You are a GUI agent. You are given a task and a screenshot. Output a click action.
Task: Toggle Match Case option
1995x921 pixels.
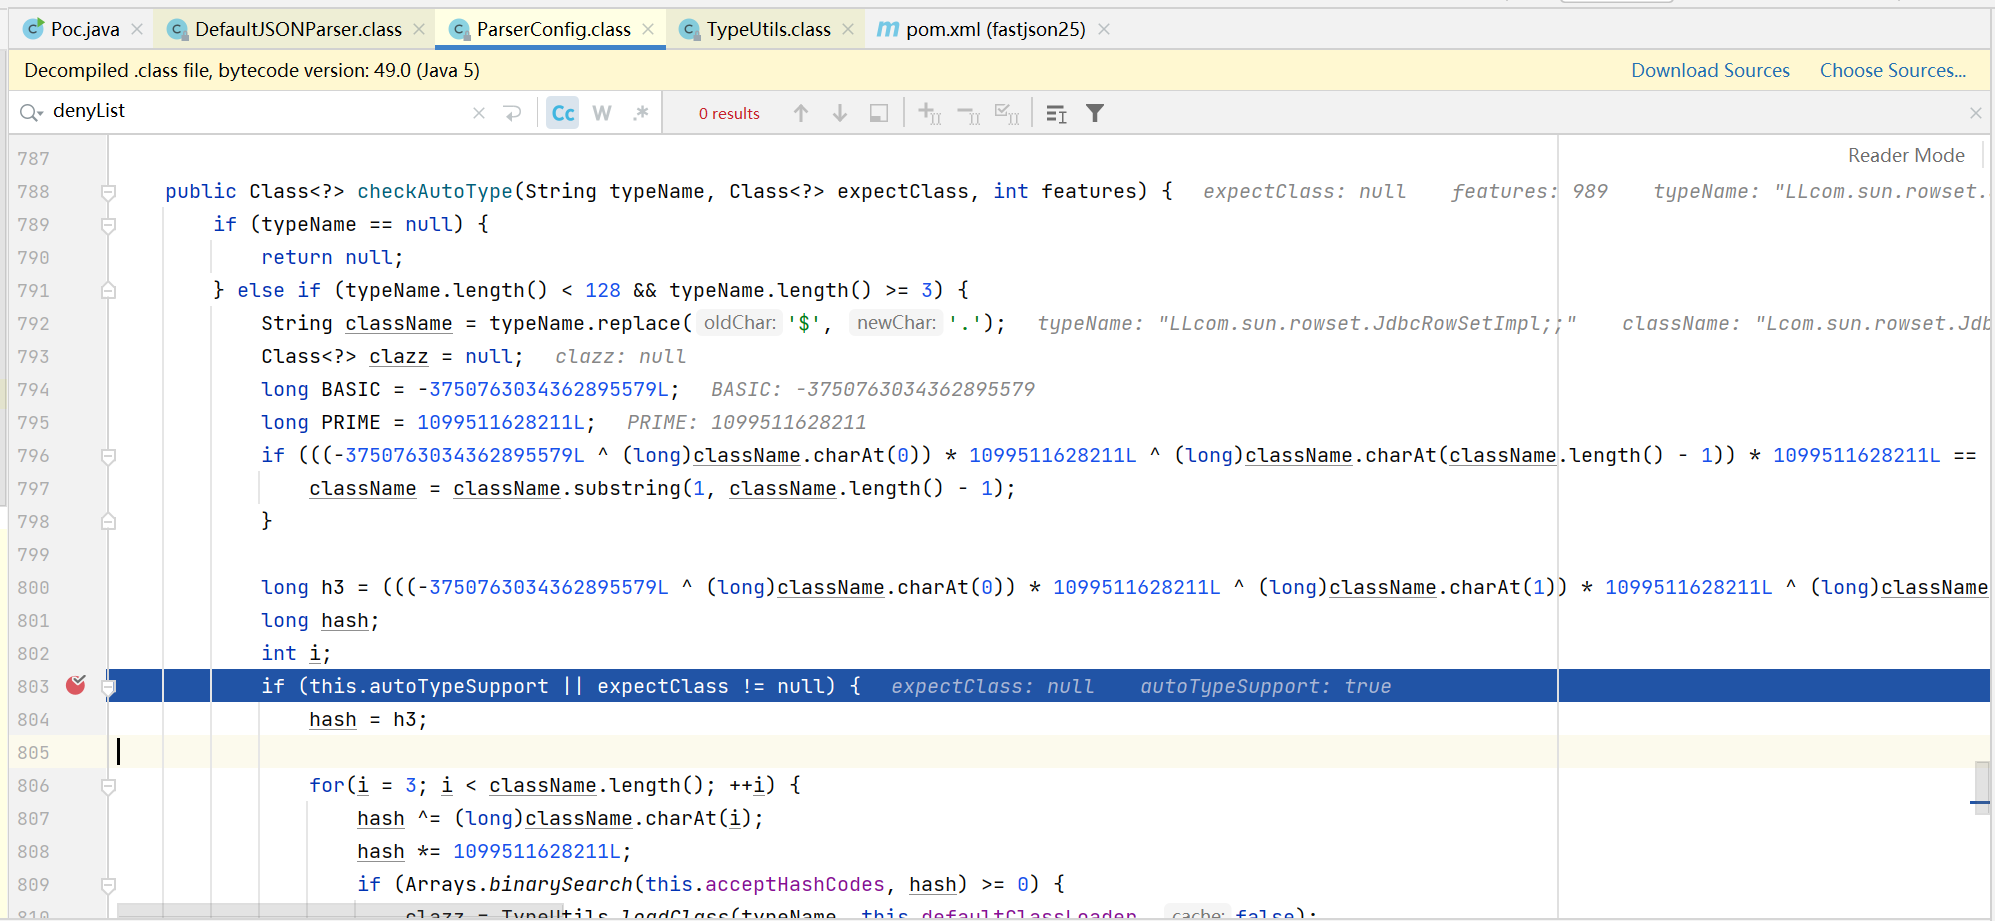(563, 113)
